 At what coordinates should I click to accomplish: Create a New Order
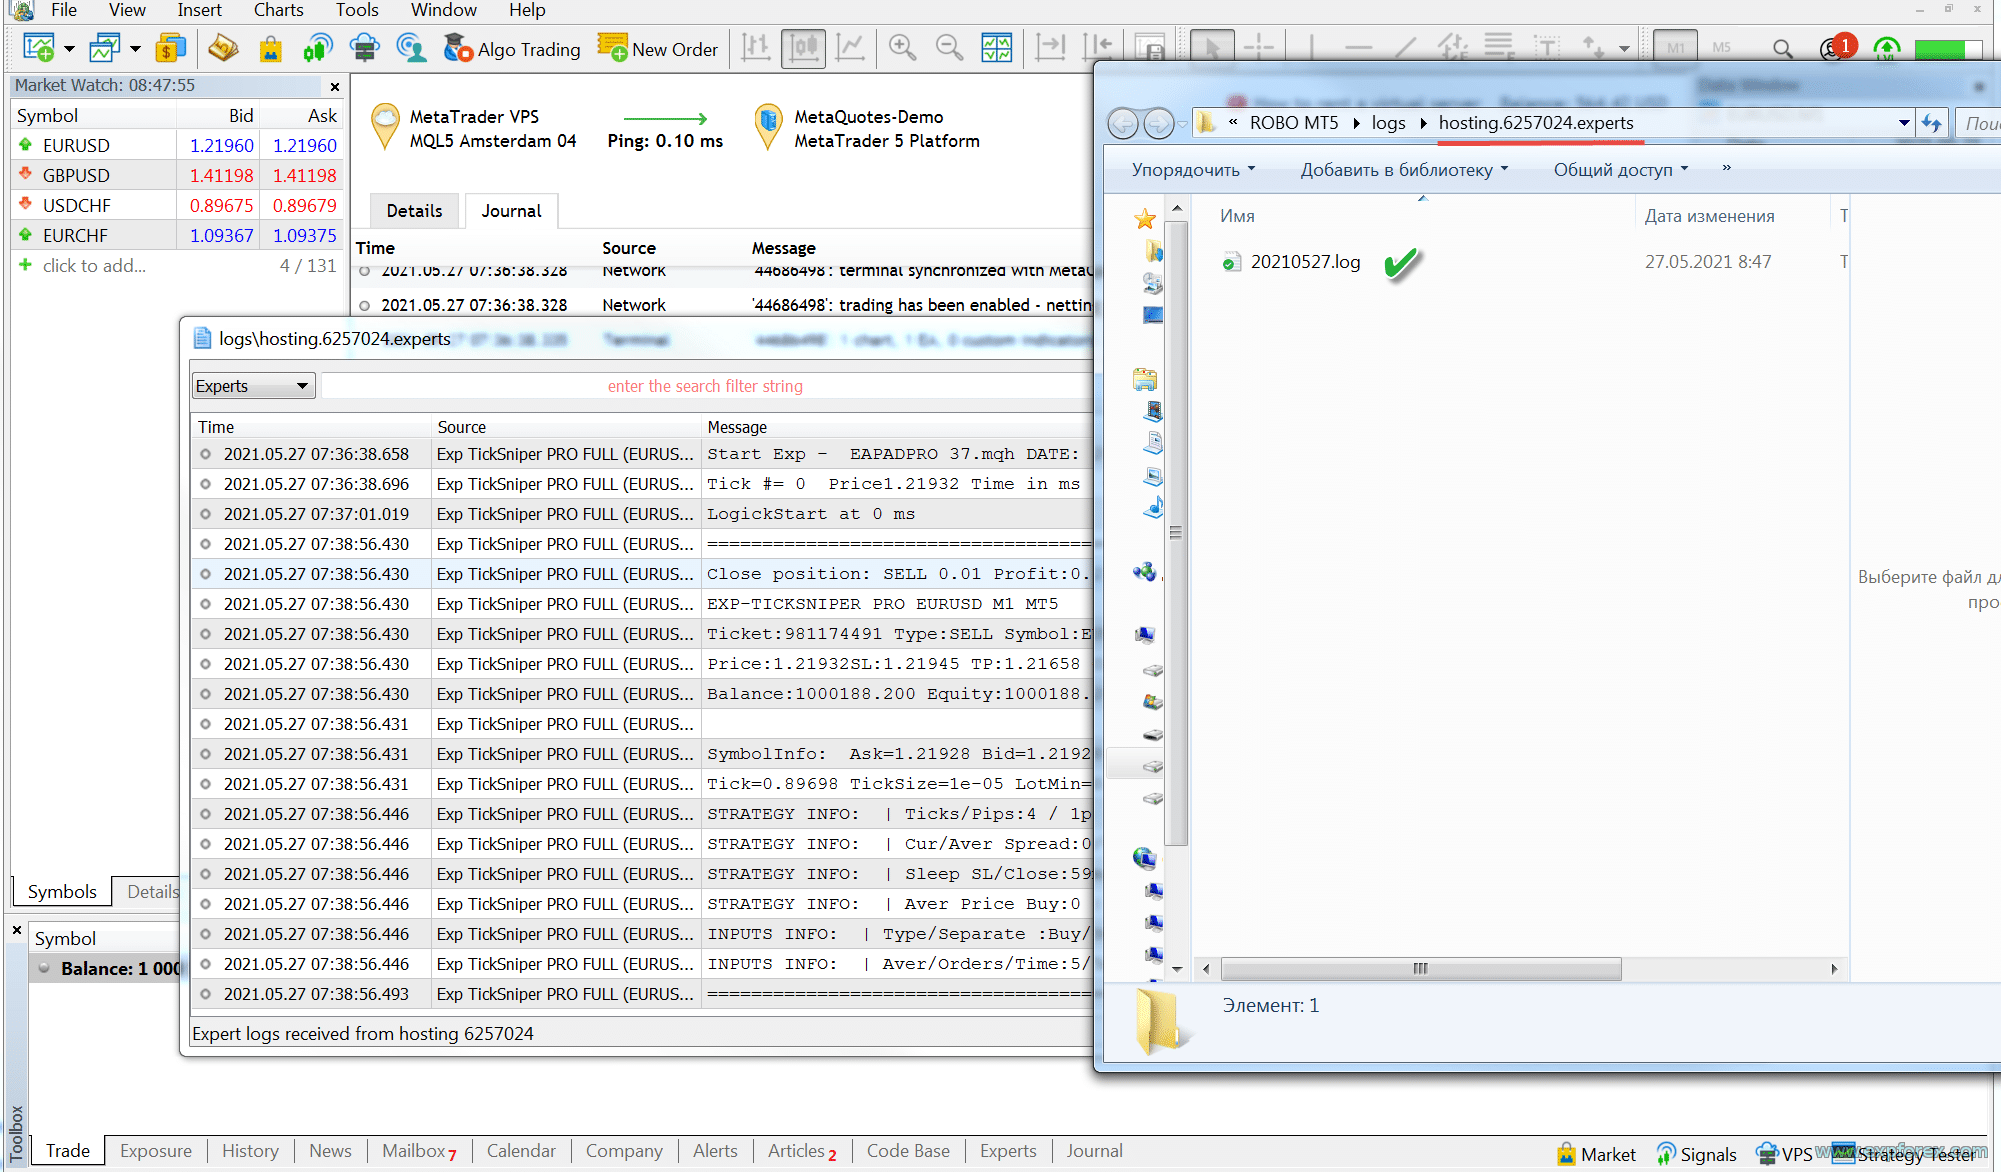coord(658,49)
